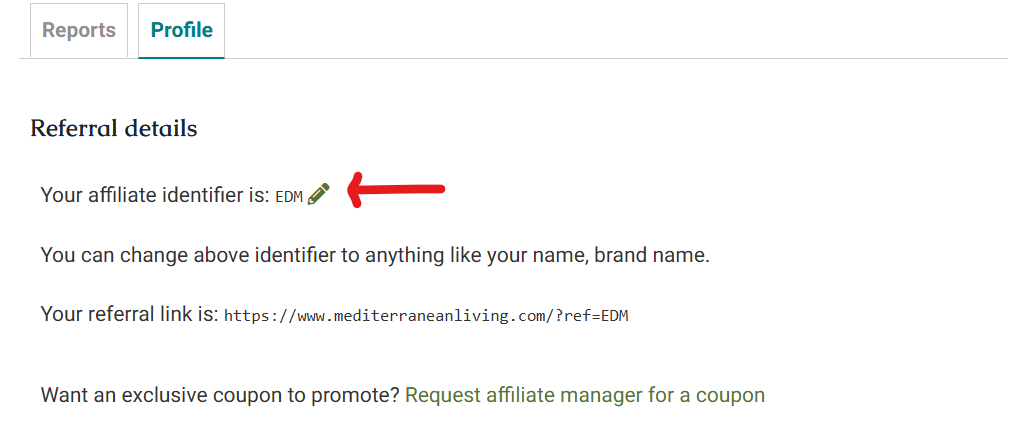
Task: Click the pencil icon to edit identifier
Action: (319, 194)
